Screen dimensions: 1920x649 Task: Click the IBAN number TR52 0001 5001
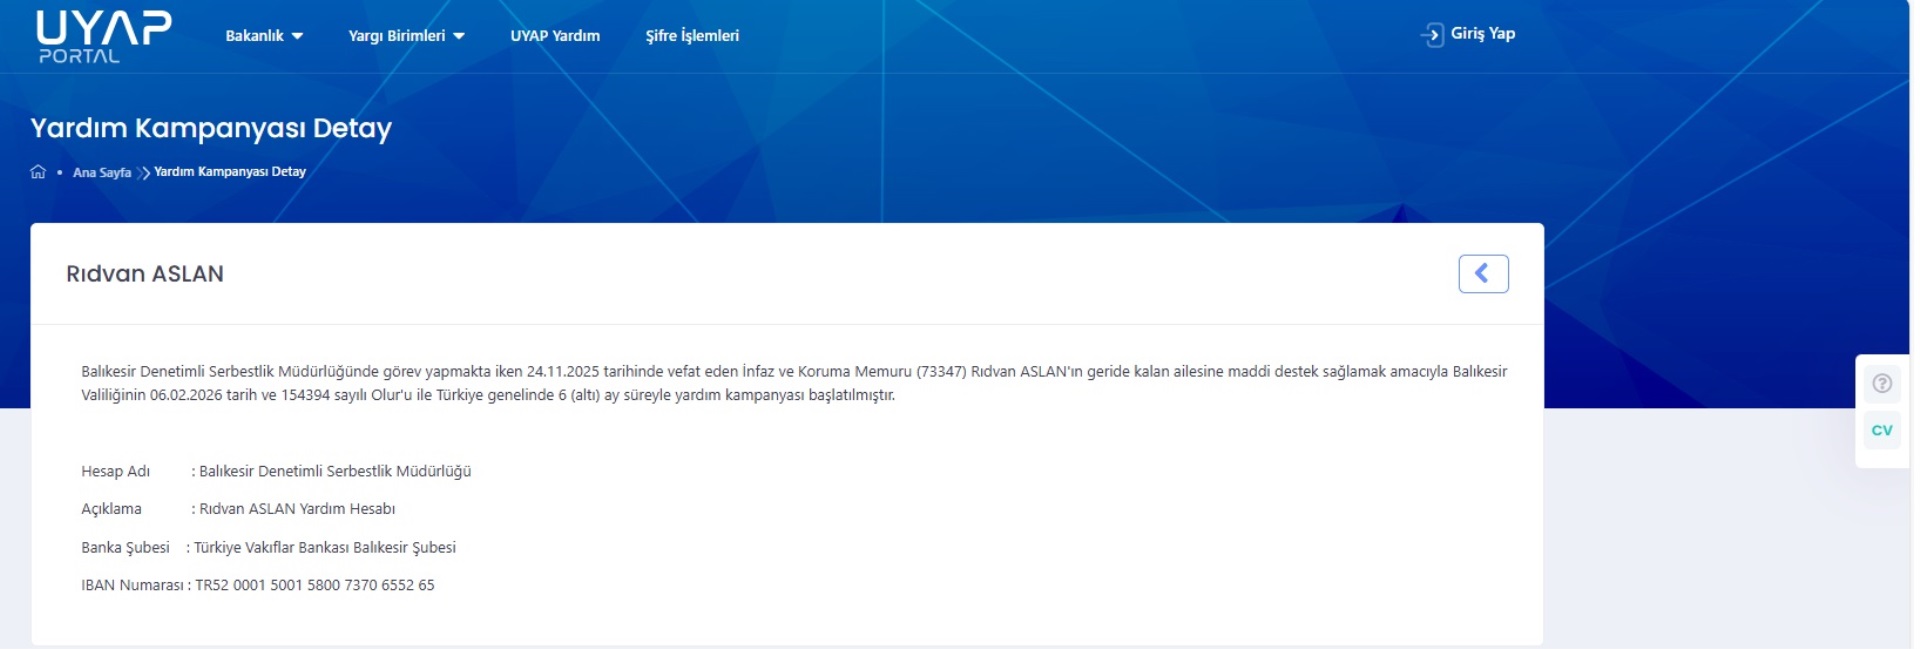(x=315, y=585)
